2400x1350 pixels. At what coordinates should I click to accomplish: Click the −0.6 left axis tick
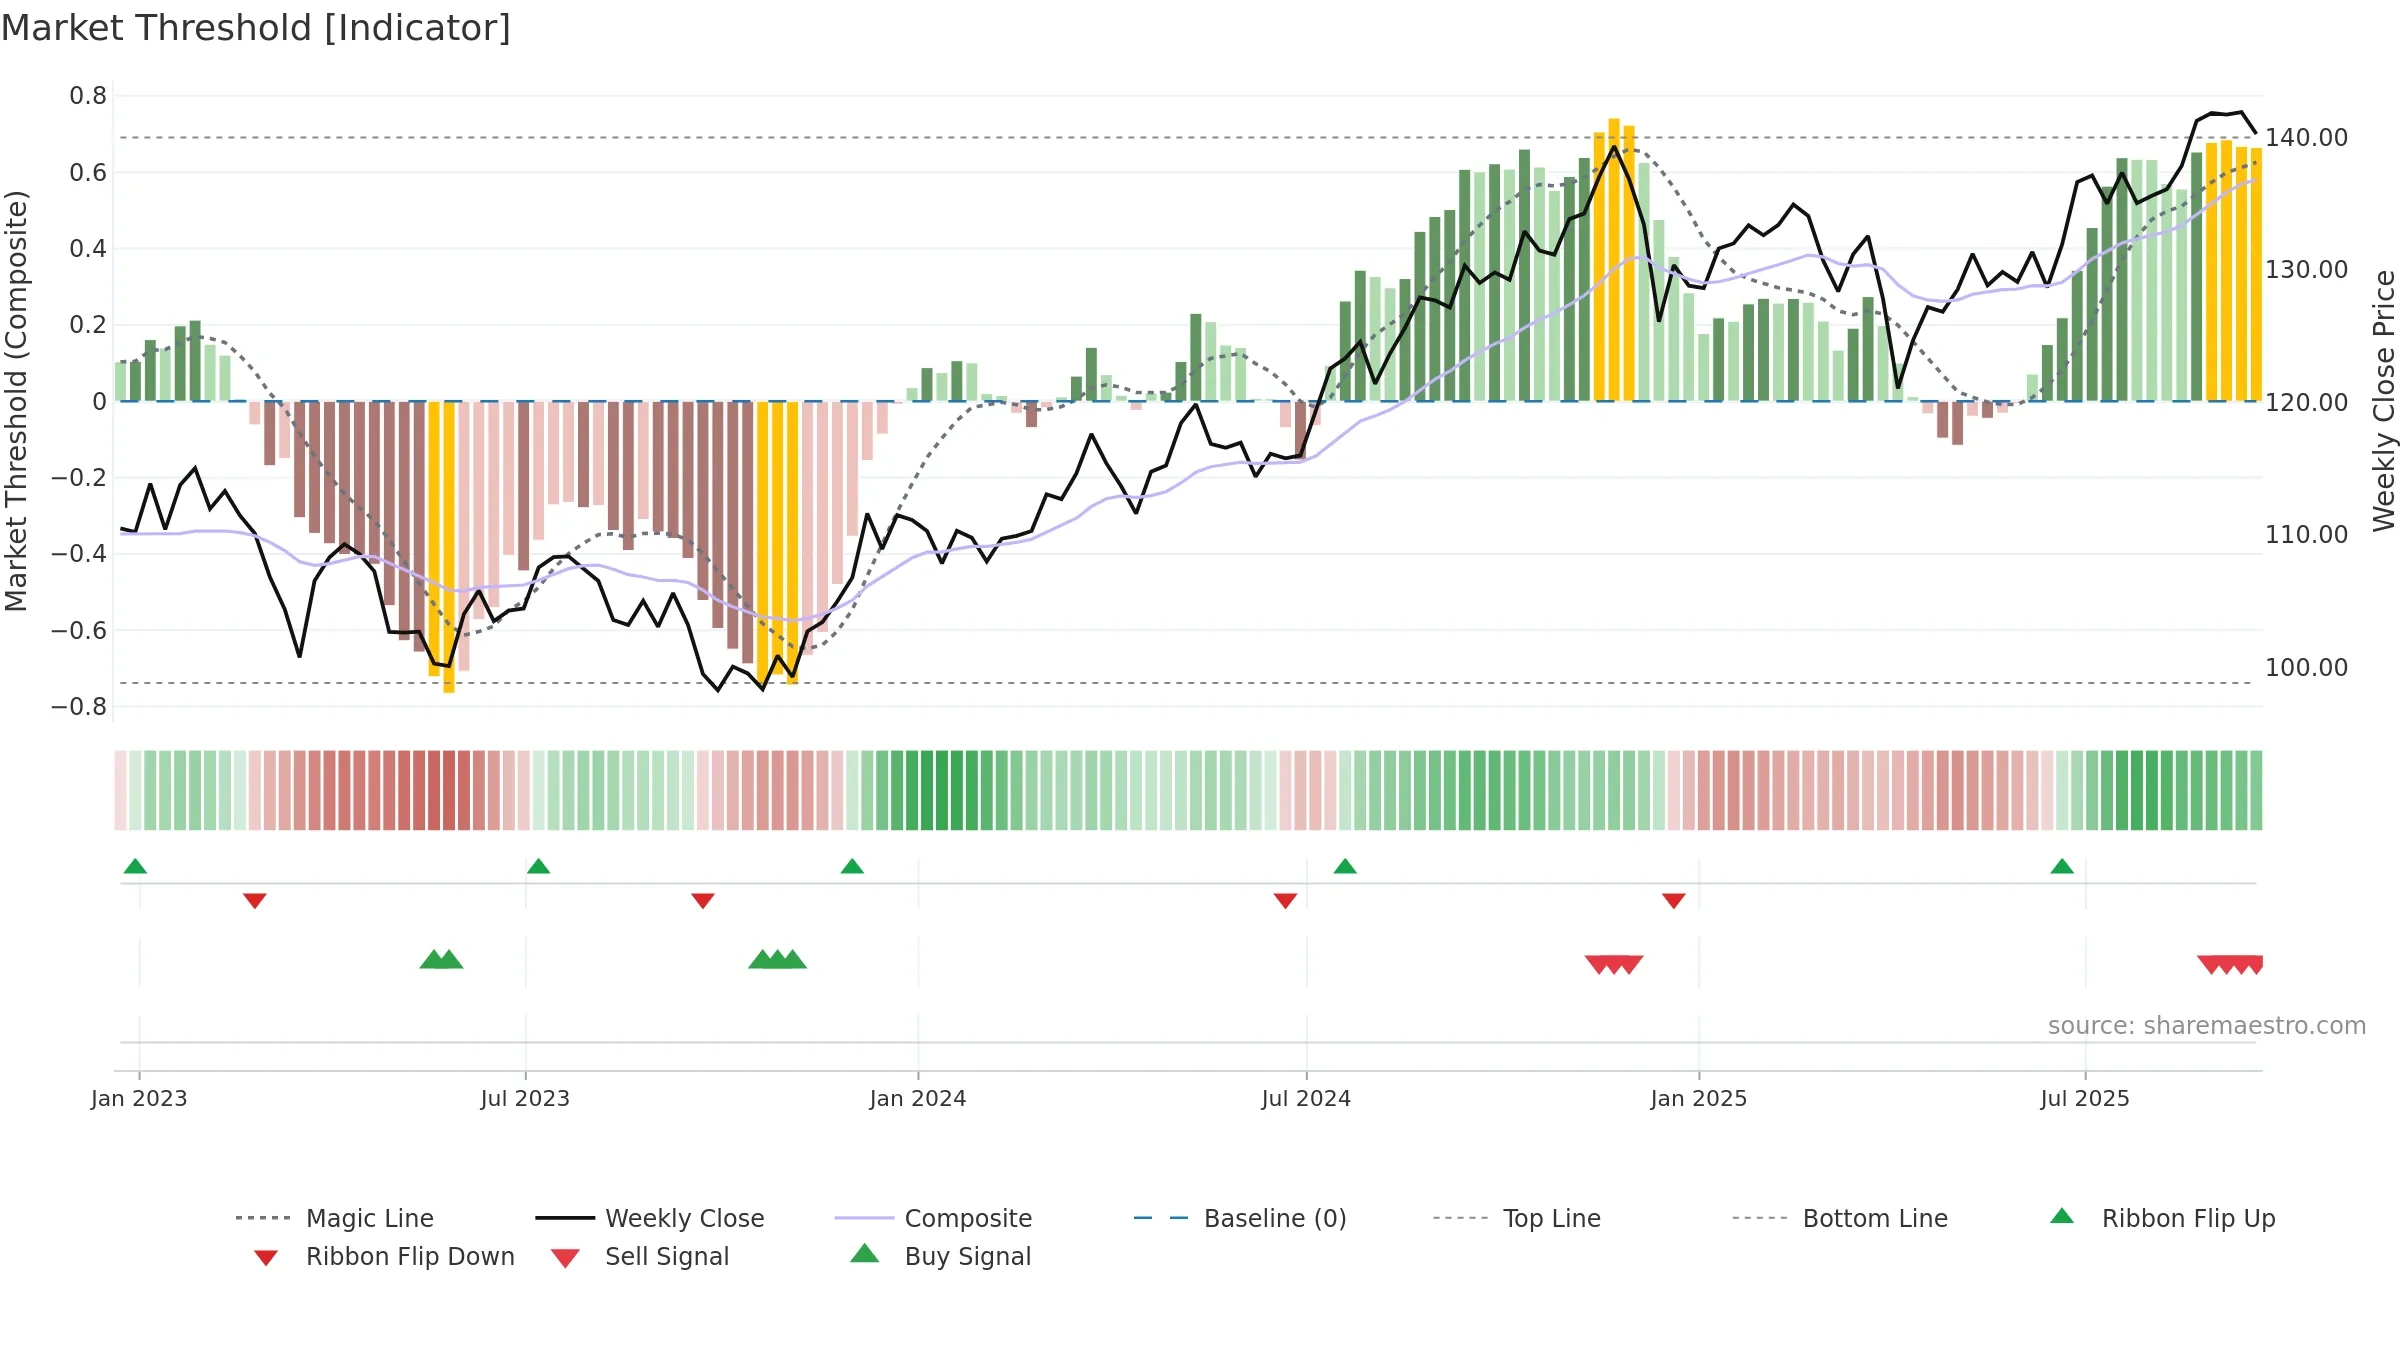click(x=79, y=631)
